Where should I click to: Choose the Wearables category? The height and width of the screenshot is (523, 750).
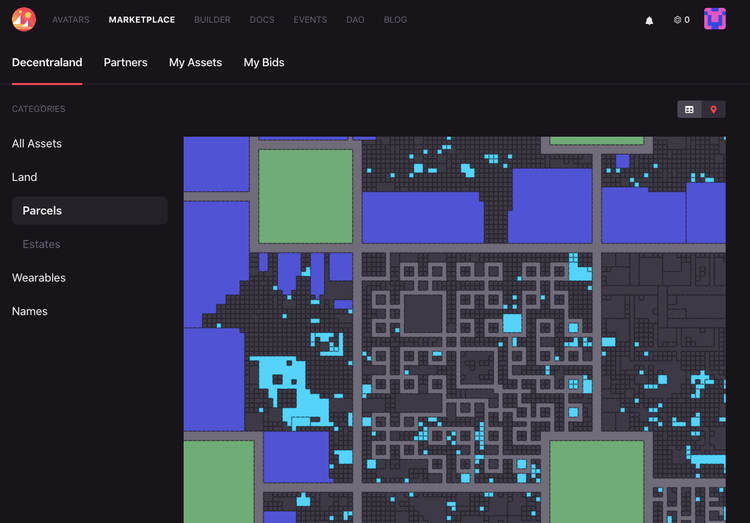point(39,278)
